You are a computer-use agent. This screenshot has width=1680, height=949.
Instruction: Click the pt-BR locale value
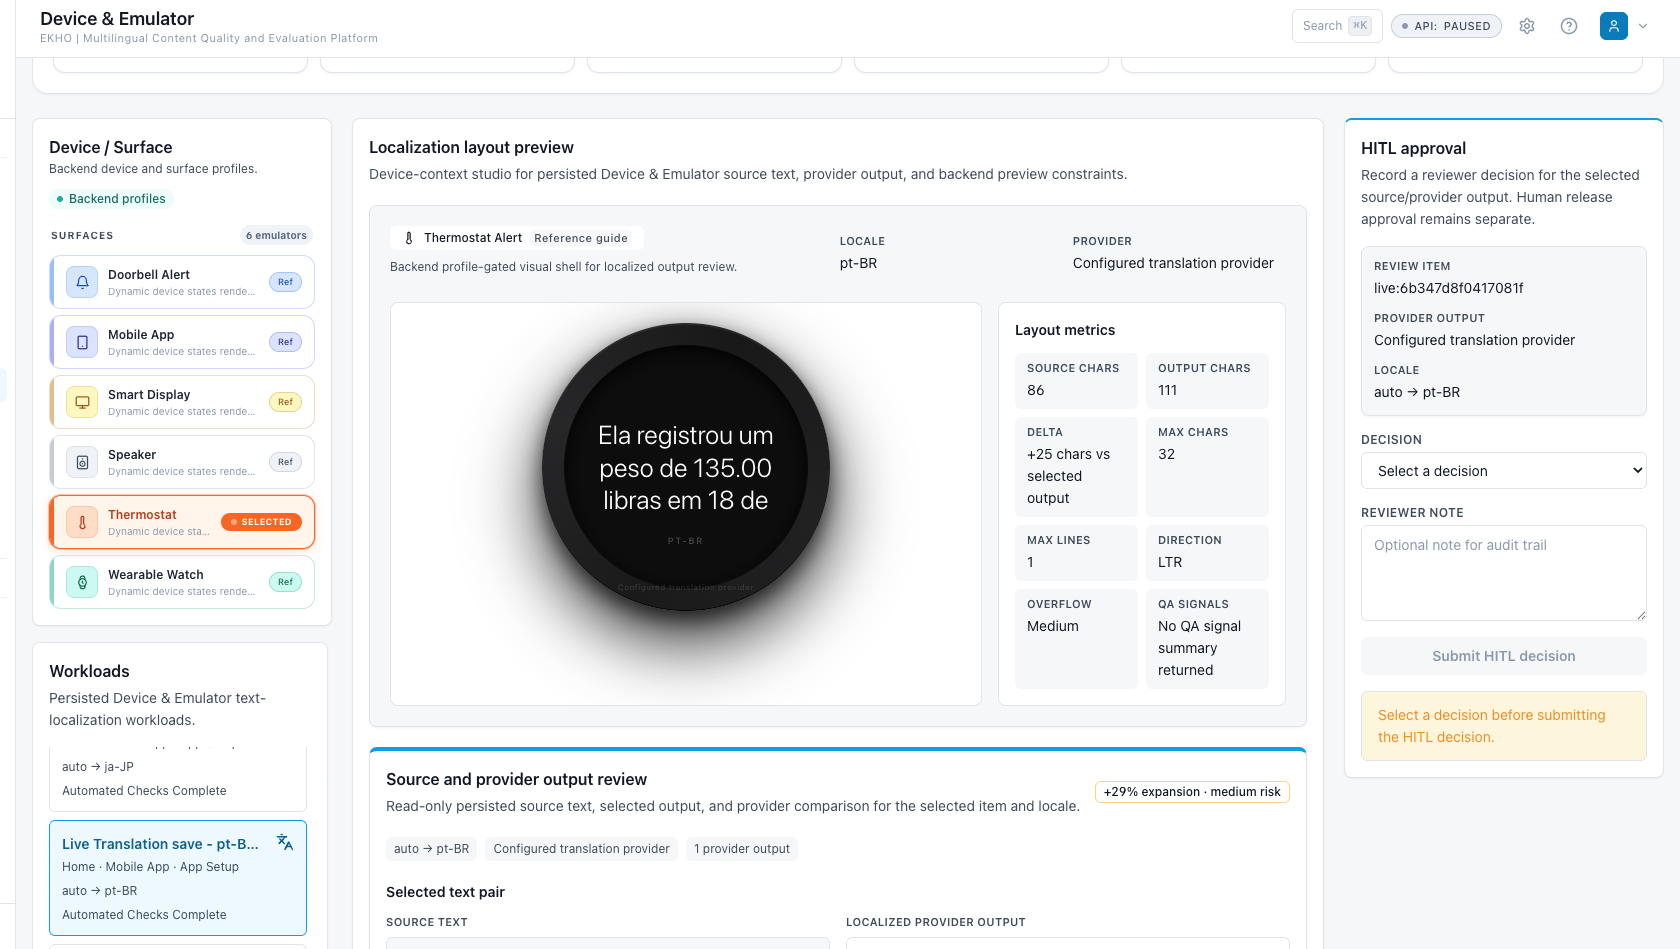pos(858,263)
